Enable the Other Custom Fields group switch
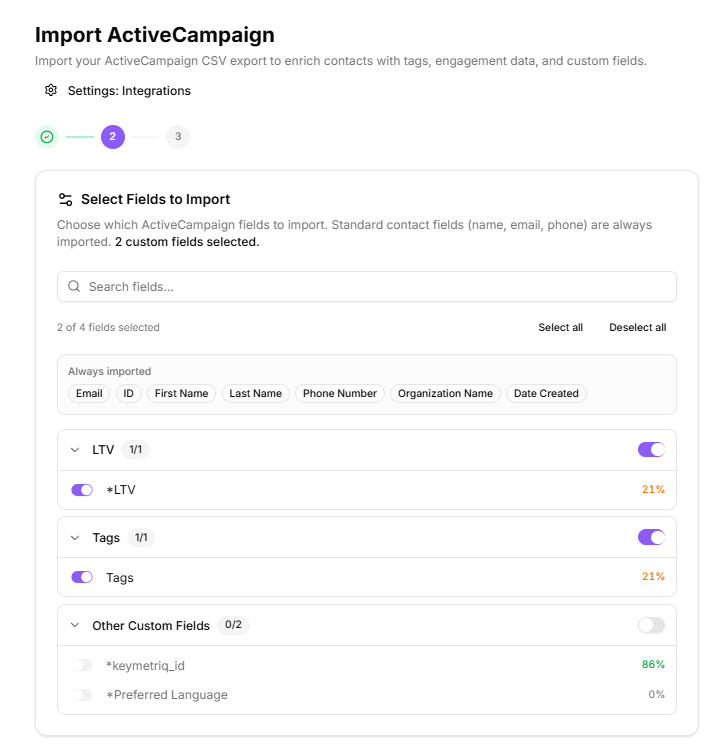This screenshot has width=721, height=747. click(x=651, y=625)
